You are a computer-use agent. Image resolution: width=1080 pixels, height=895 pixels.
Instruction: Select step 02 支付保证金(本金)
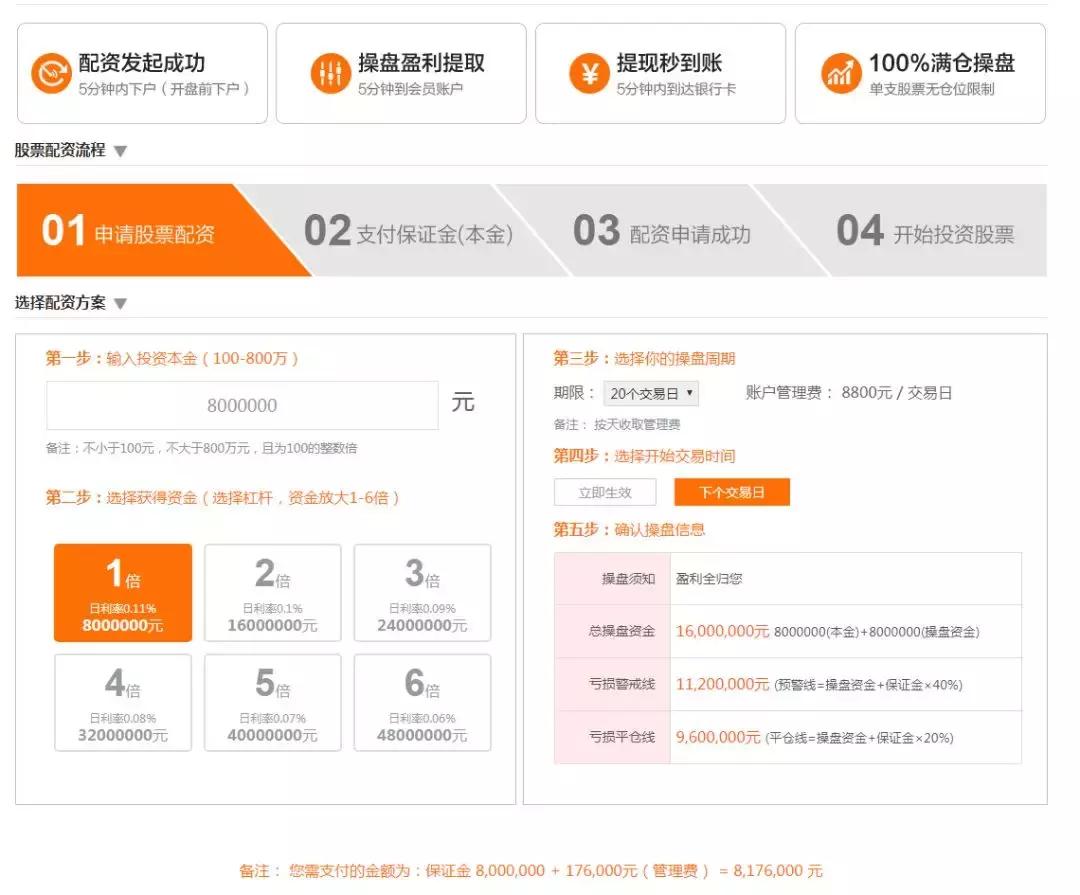tap(408, 232)
